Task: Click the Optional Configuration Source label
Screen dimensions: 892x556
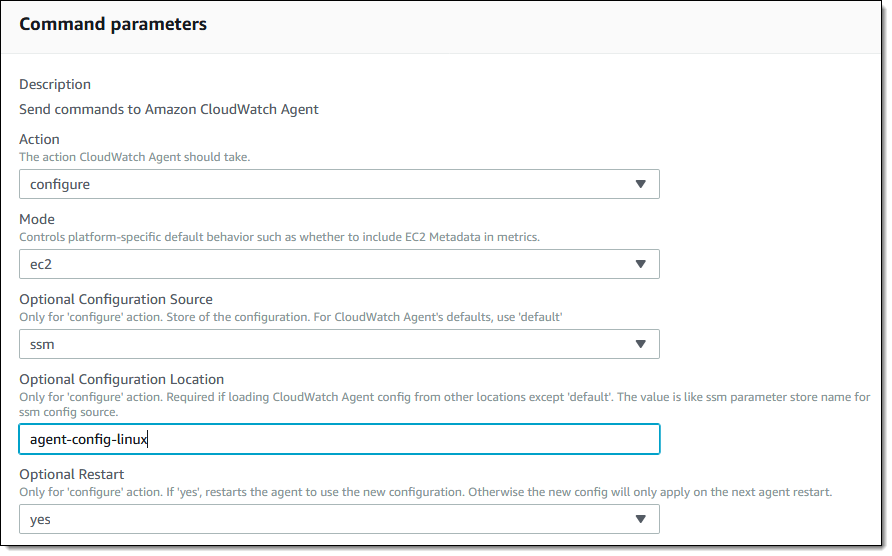Action: [x=116, y=299]
